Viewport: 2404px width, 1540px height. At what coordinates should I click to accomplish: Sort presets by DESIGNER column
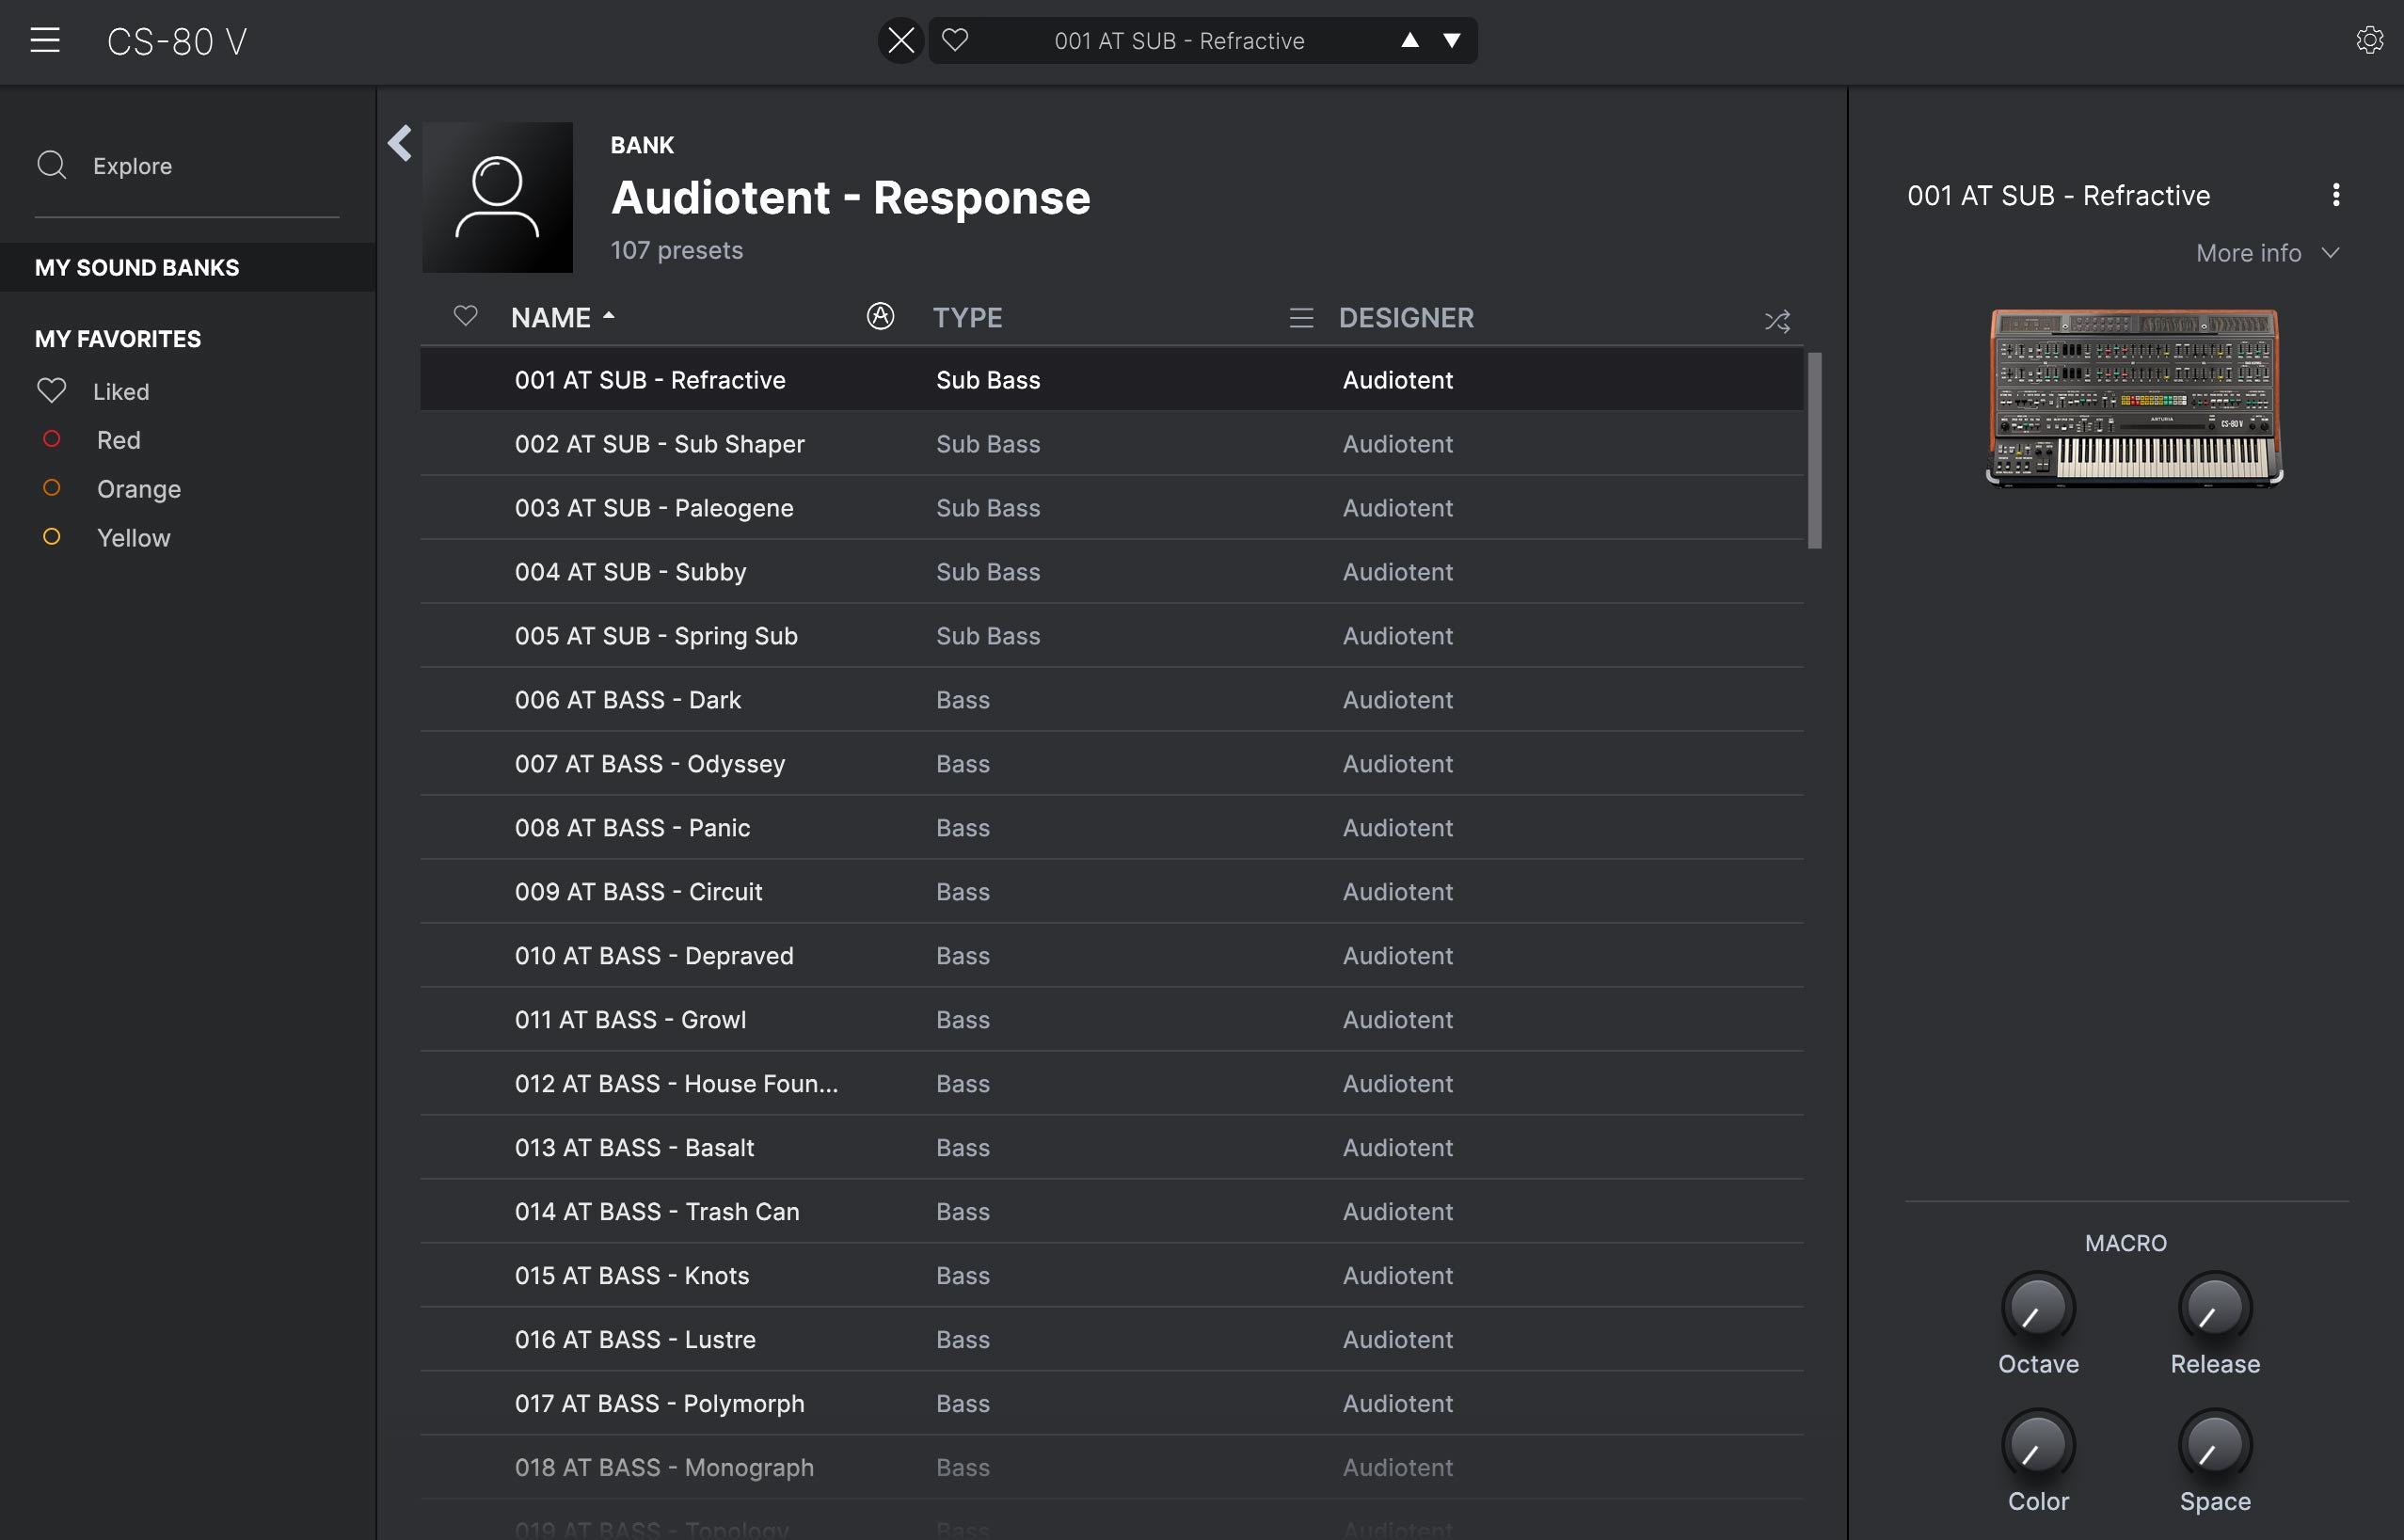pos(1406,318)
